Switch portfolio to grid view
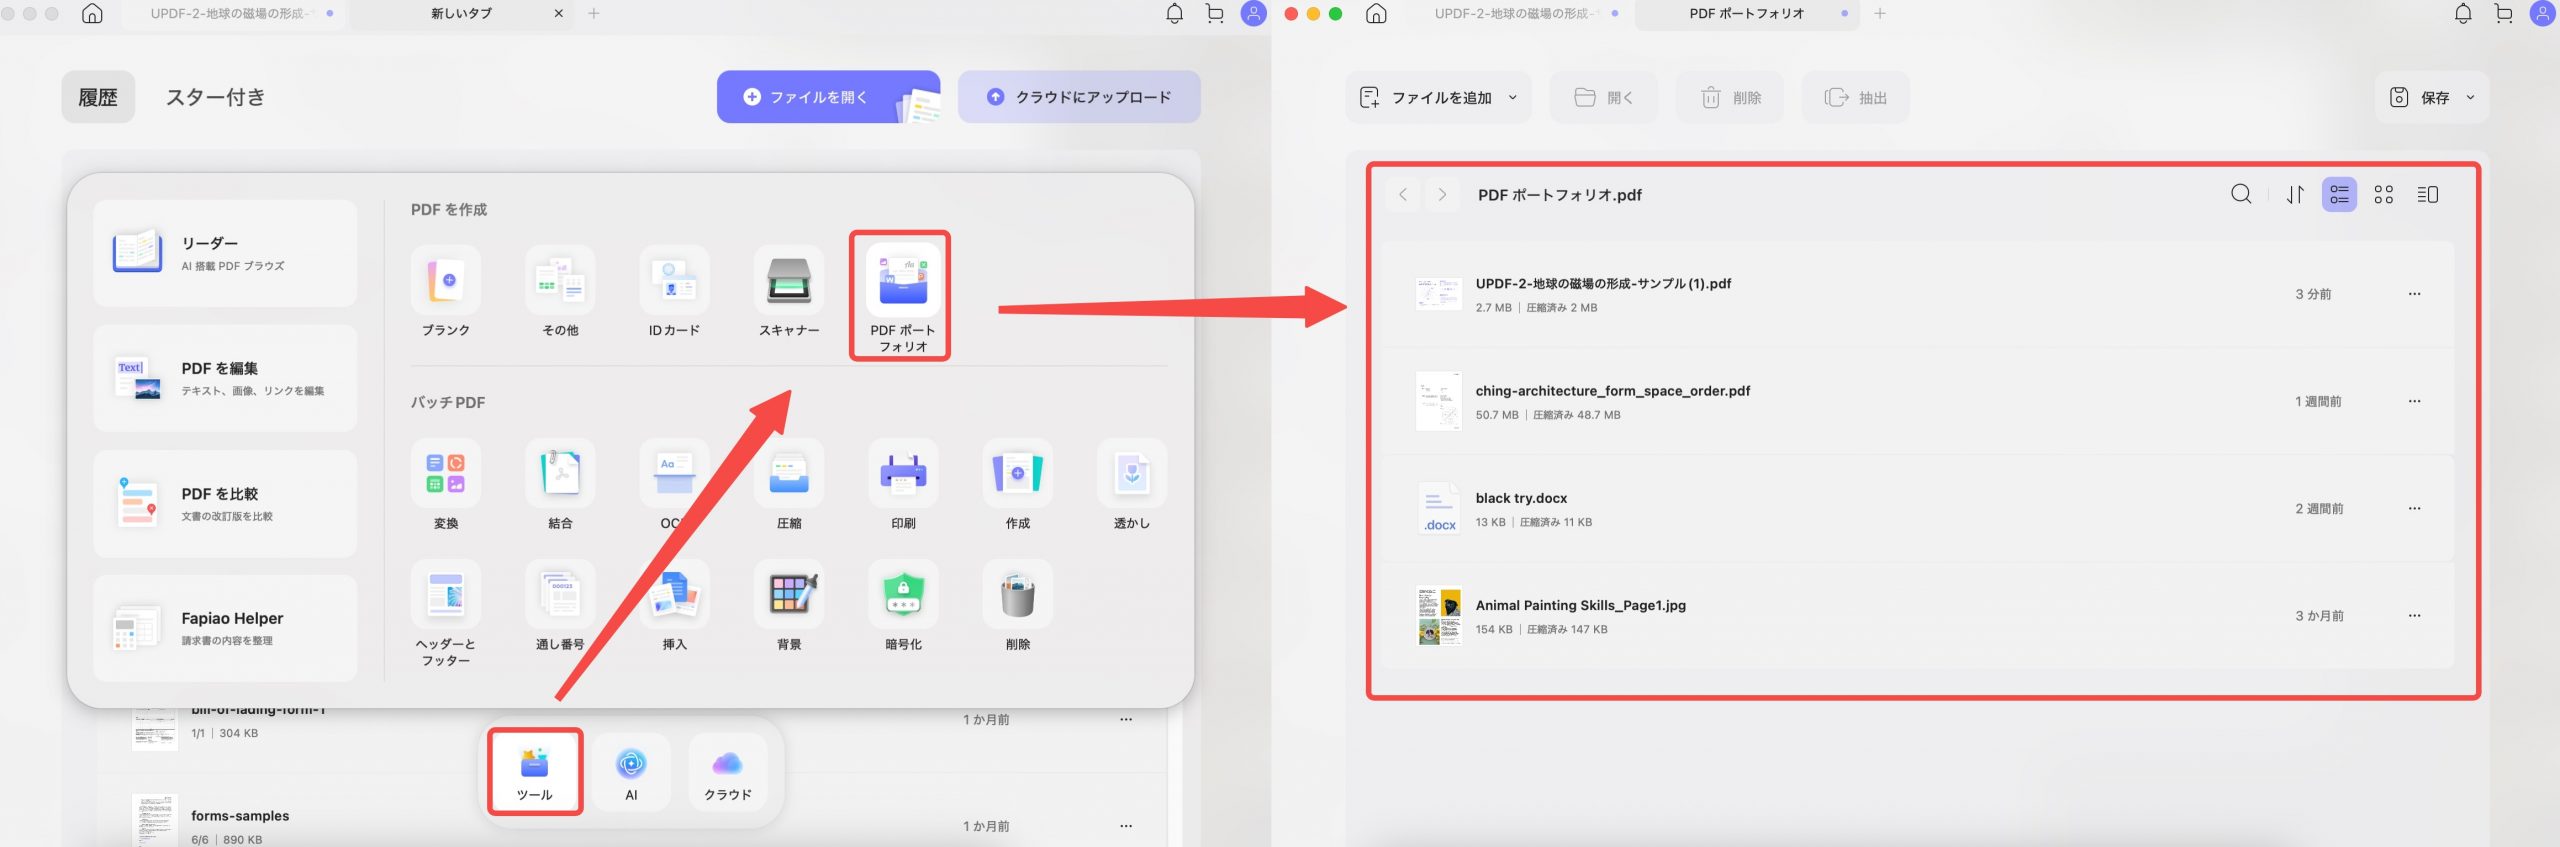Screen dimensions: 2560x847 click(2384, 194)
